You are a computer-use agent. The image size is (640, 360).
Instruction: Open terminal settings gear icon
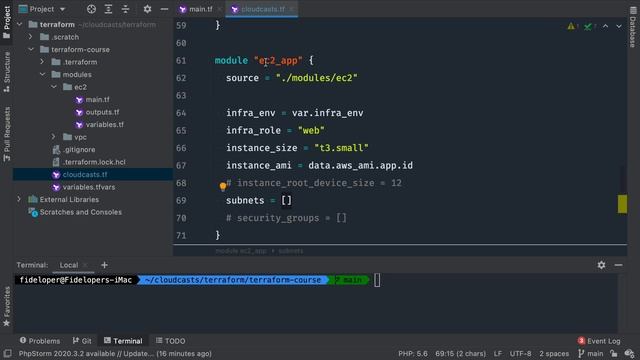(601, 265)
